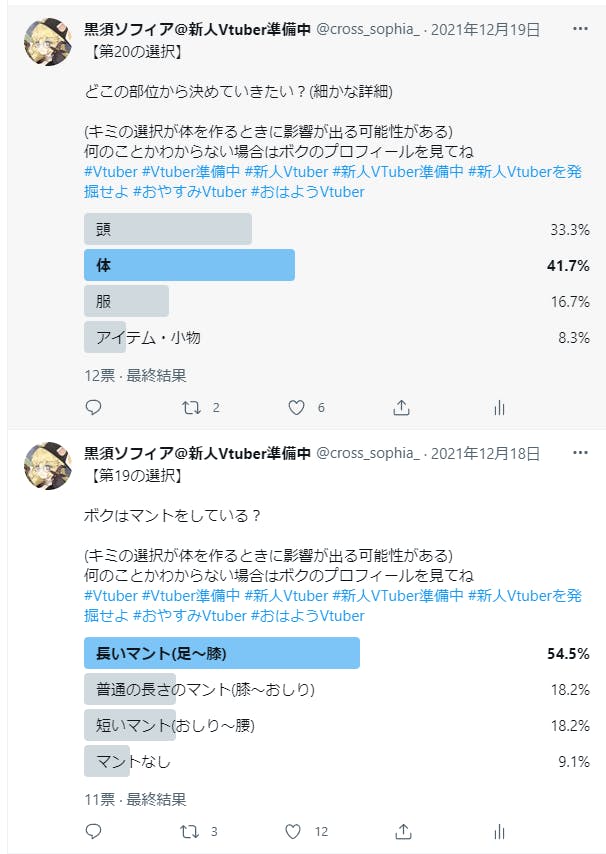The height and width of the screenshot is (854, 606).
Task: View analytics for the 第19の選択 tweet
Action: (499, 831)
